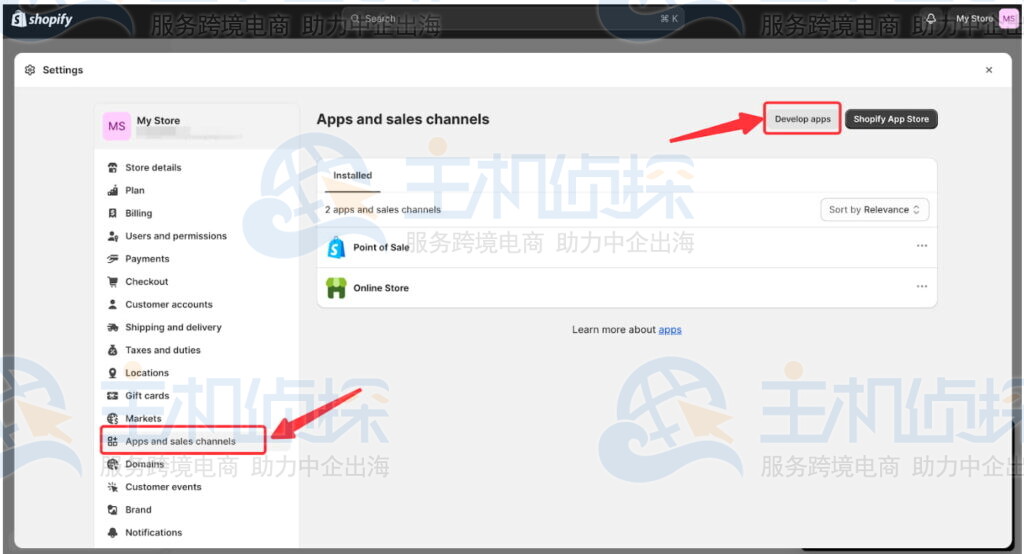Click the Point of Sale app icon
This screenshot has height=554, width=1024.
click(336, 247)
